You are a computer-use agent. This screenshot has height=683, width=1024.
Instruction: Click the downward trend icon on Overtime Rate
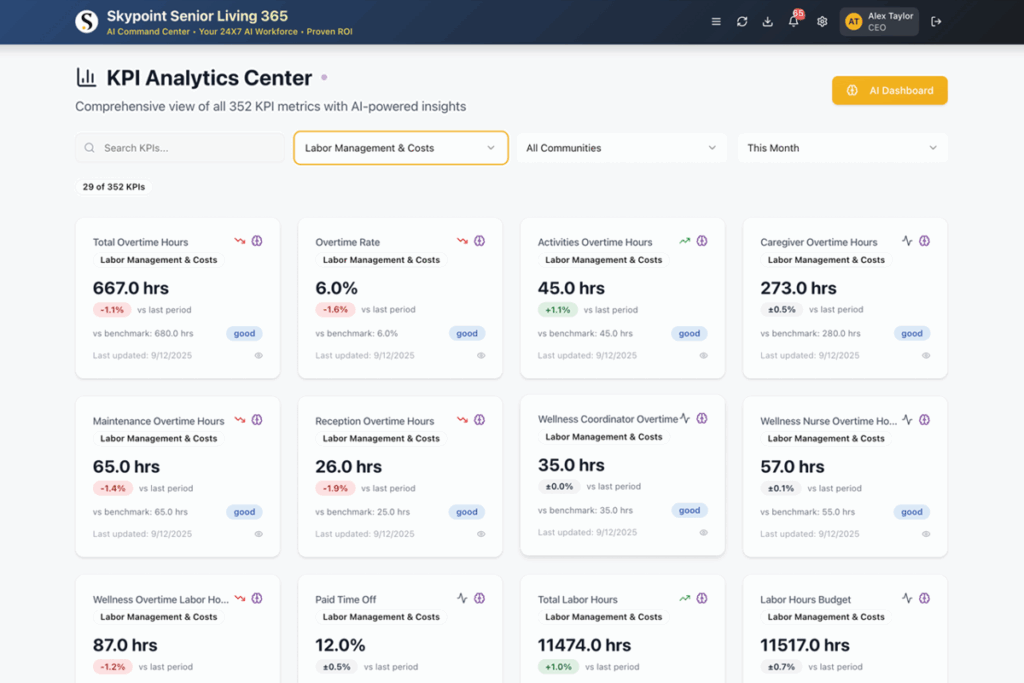[x=462, y=241]
